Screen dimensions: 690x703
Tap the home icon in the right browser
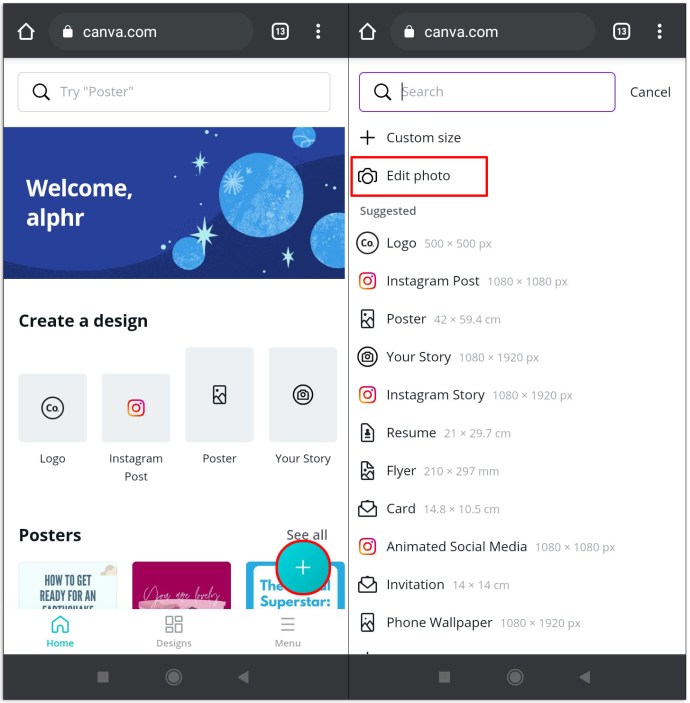[x=367, y=32]
